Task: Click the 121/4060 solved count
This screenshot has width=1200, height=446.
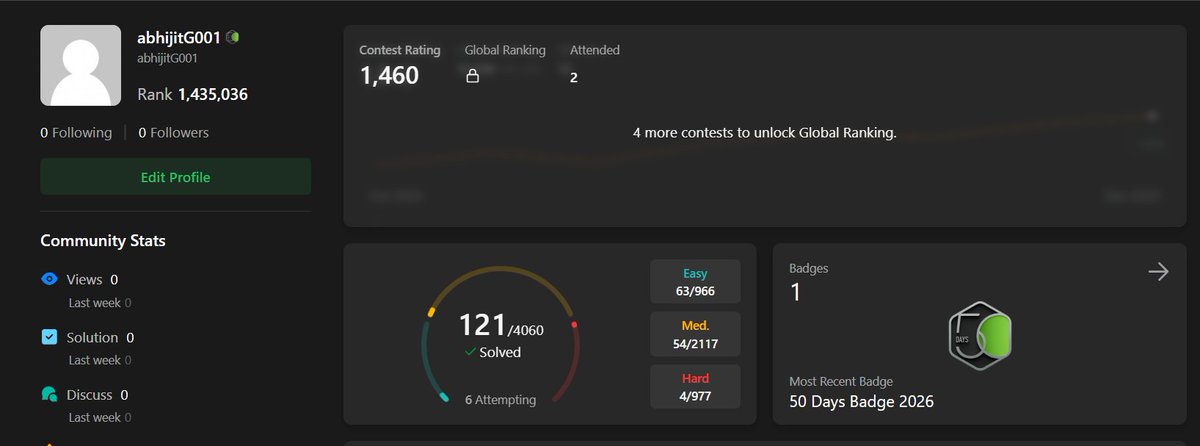Action: point(501,326)
